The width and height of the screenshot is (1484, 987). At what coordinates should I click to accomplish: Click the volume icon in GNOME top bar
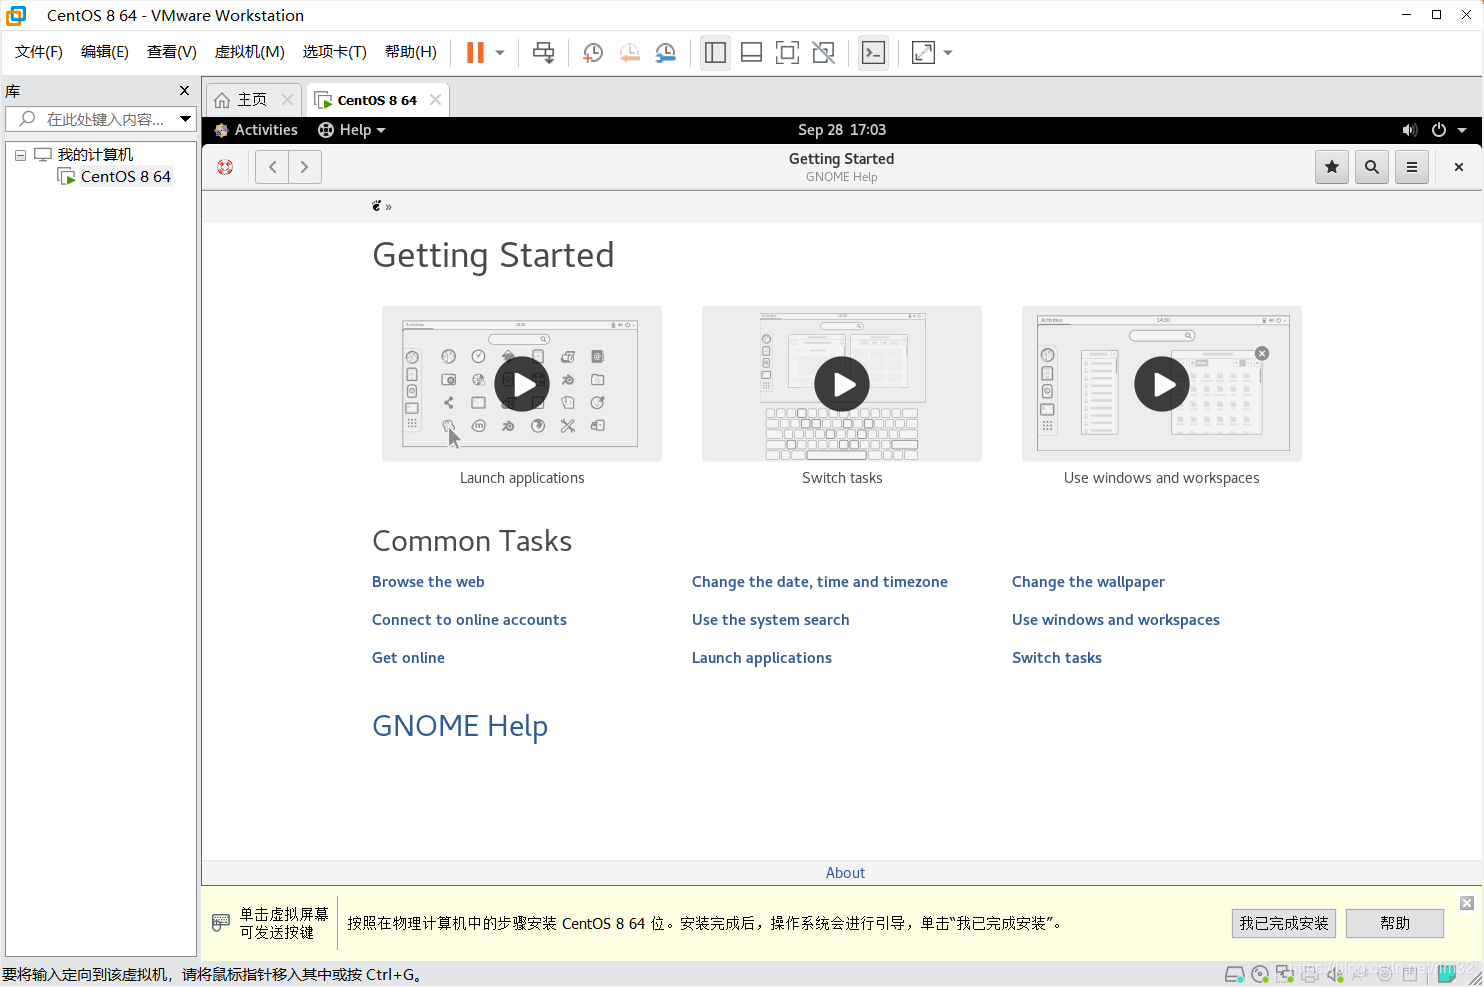[1410, 130]
